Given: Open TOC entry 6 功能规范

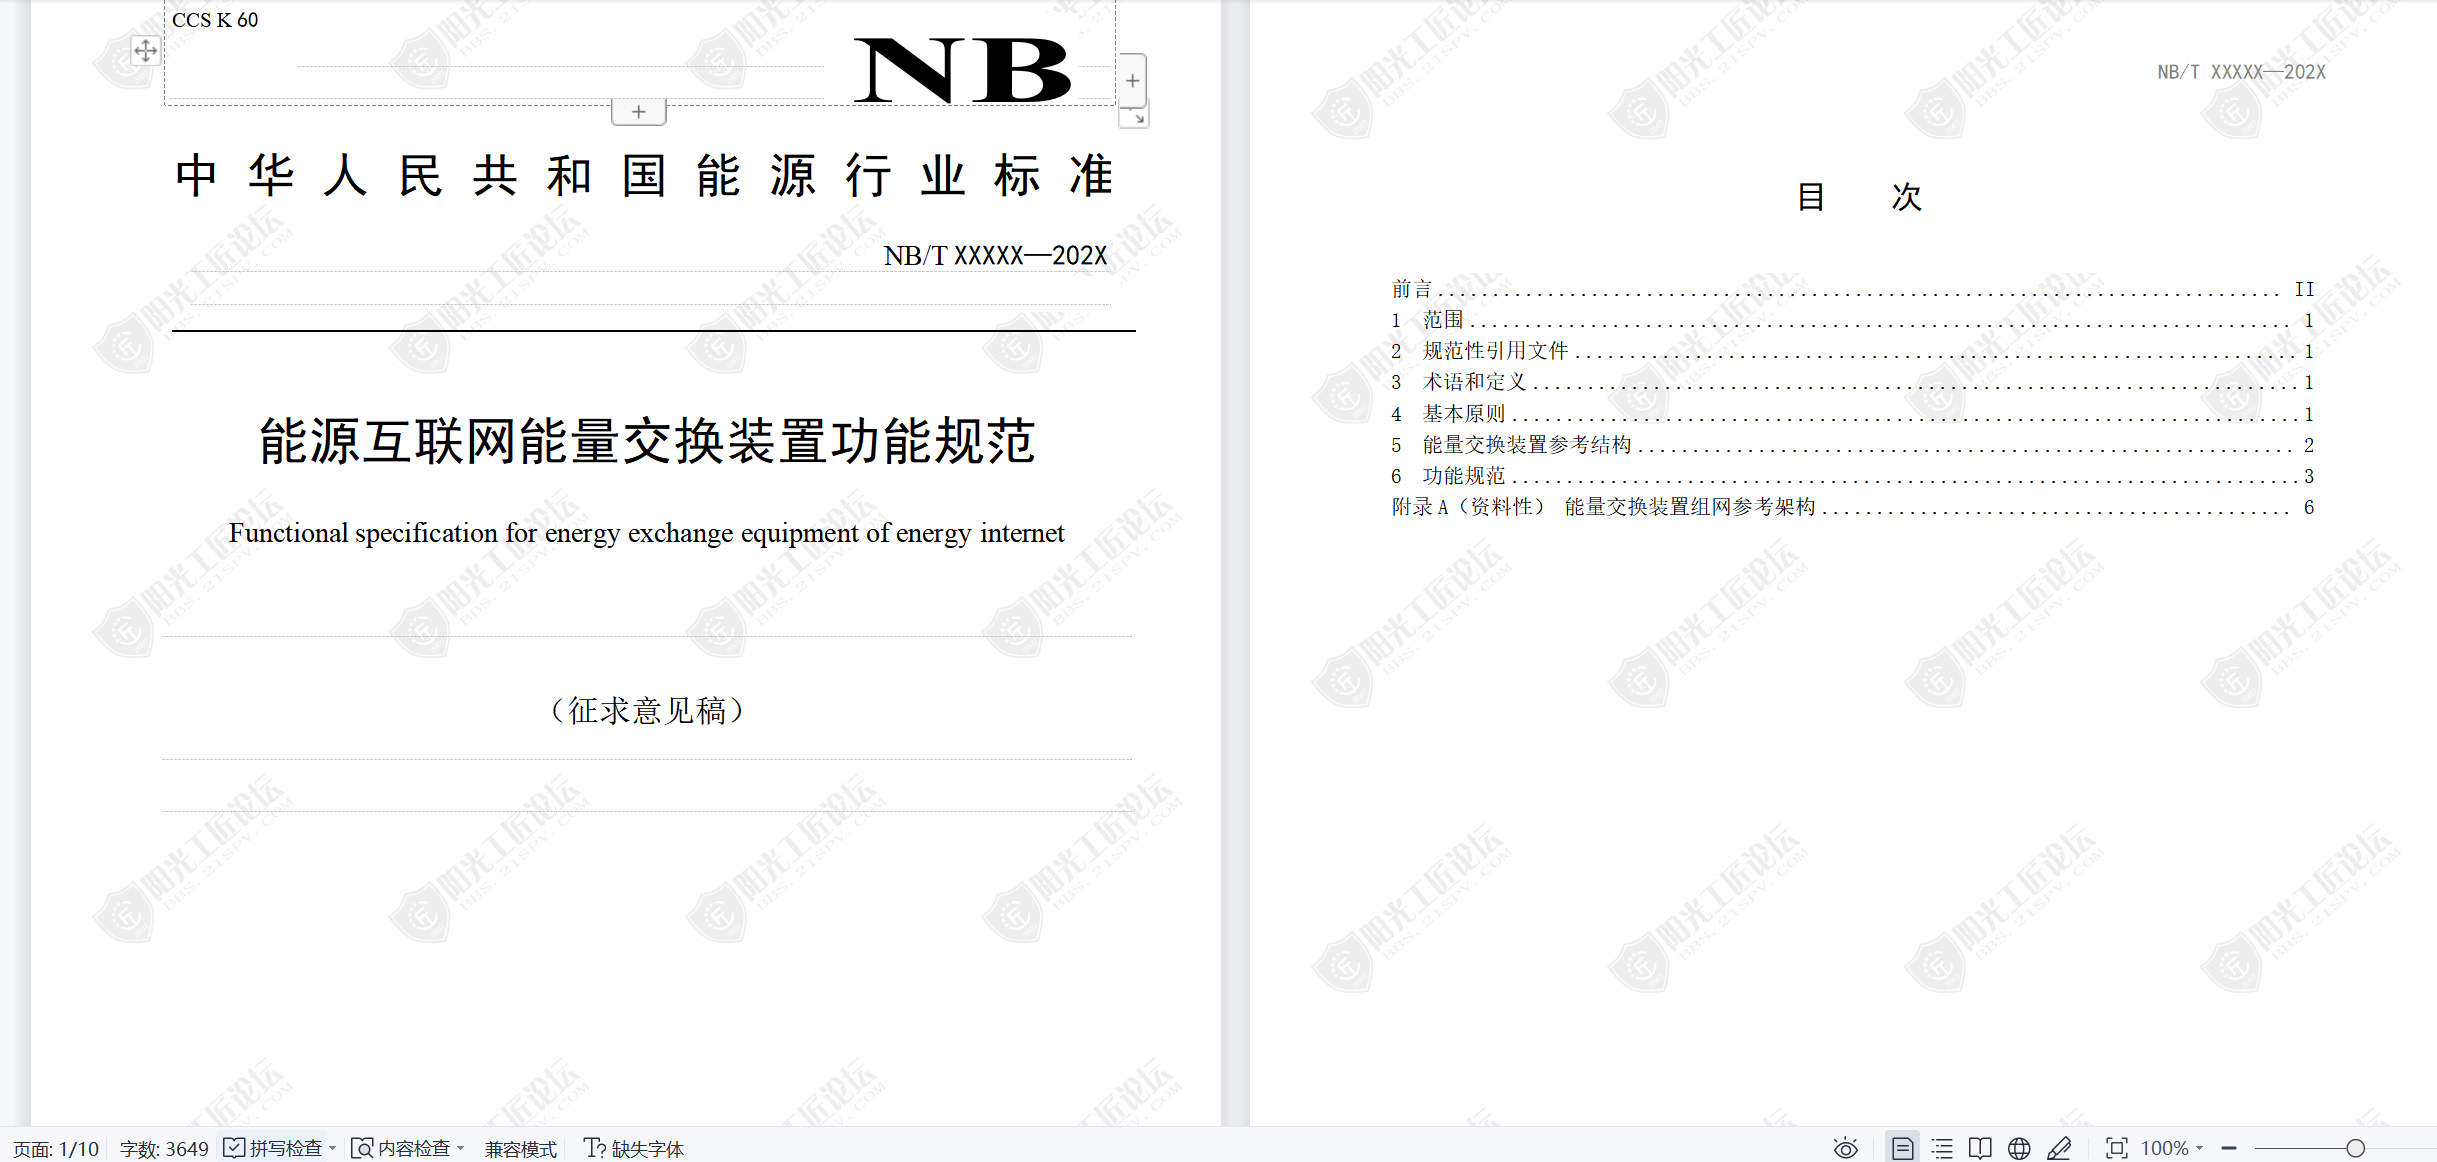Looking at the screenshot, I should click(x=1852, y=476).
